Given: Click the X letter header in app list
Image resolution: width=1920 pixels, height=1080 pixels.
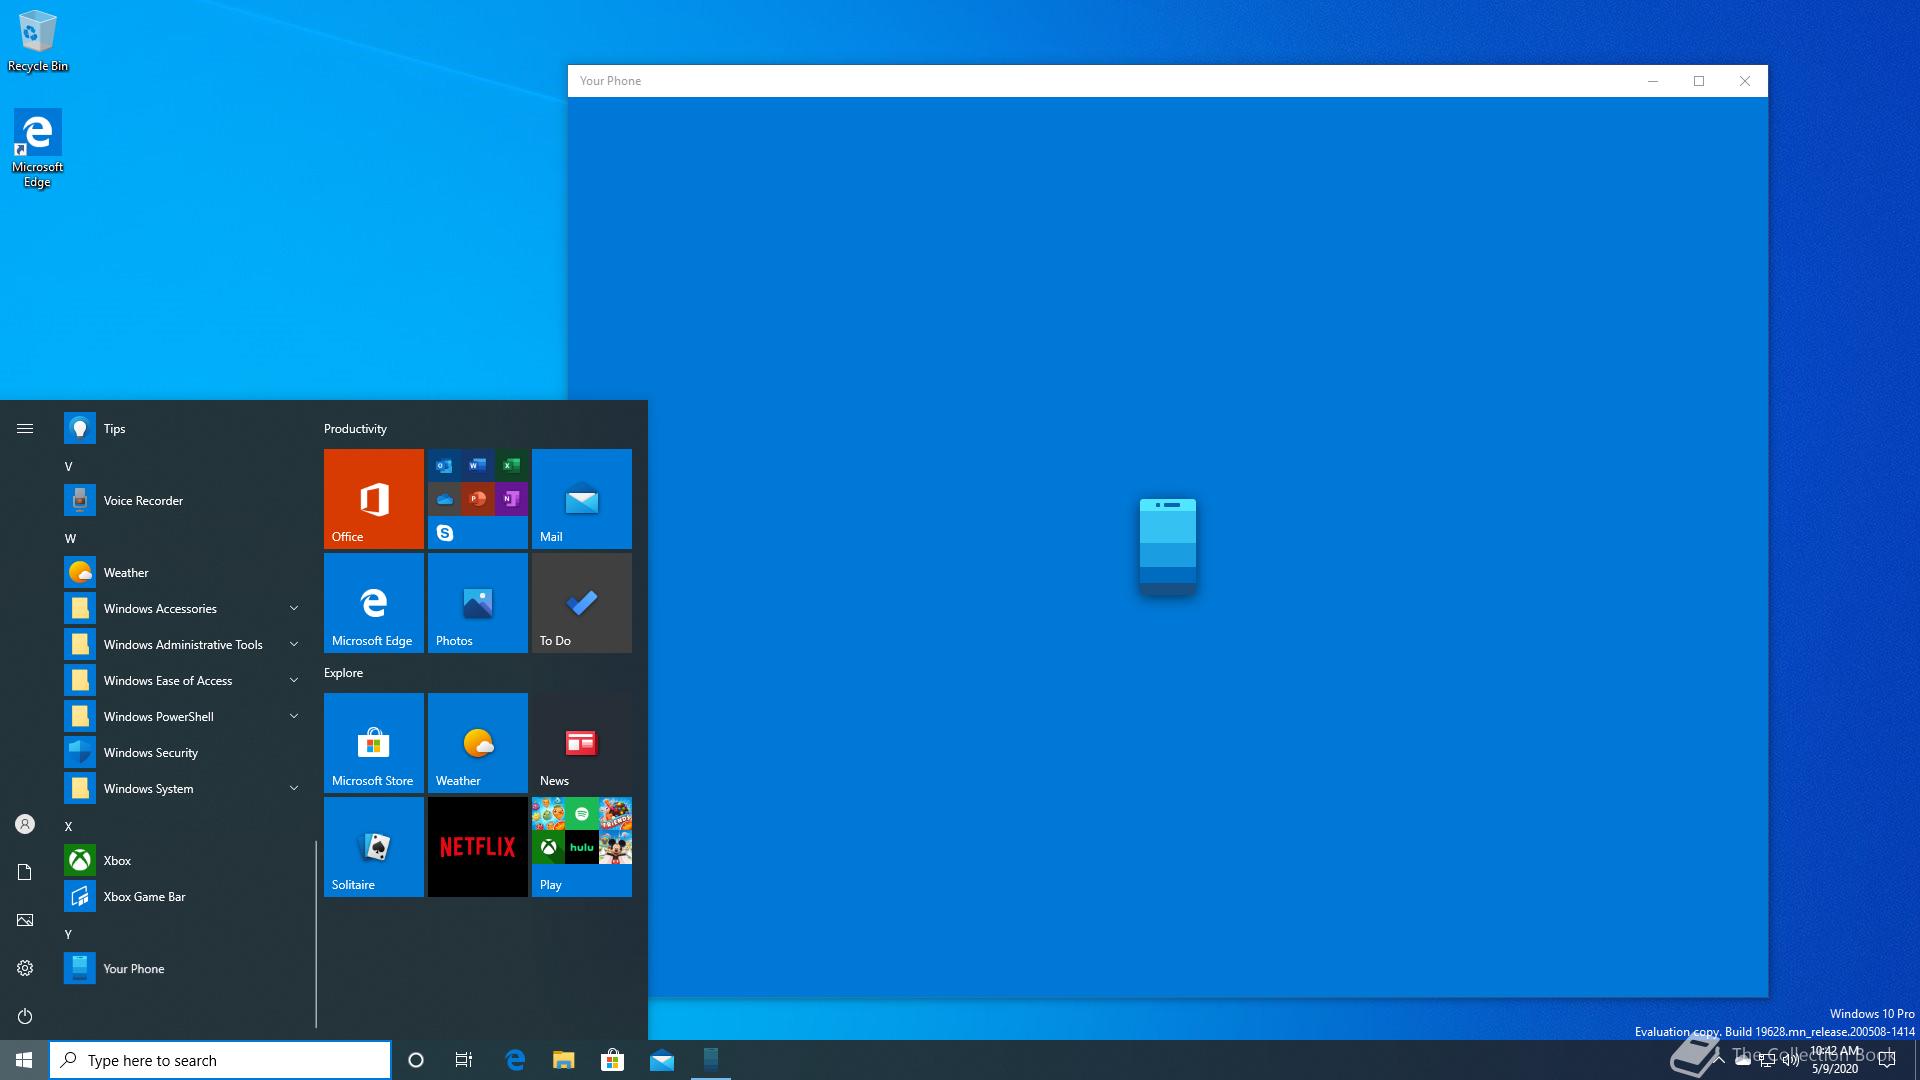Looking at the screenshot, I should [69, 826].
